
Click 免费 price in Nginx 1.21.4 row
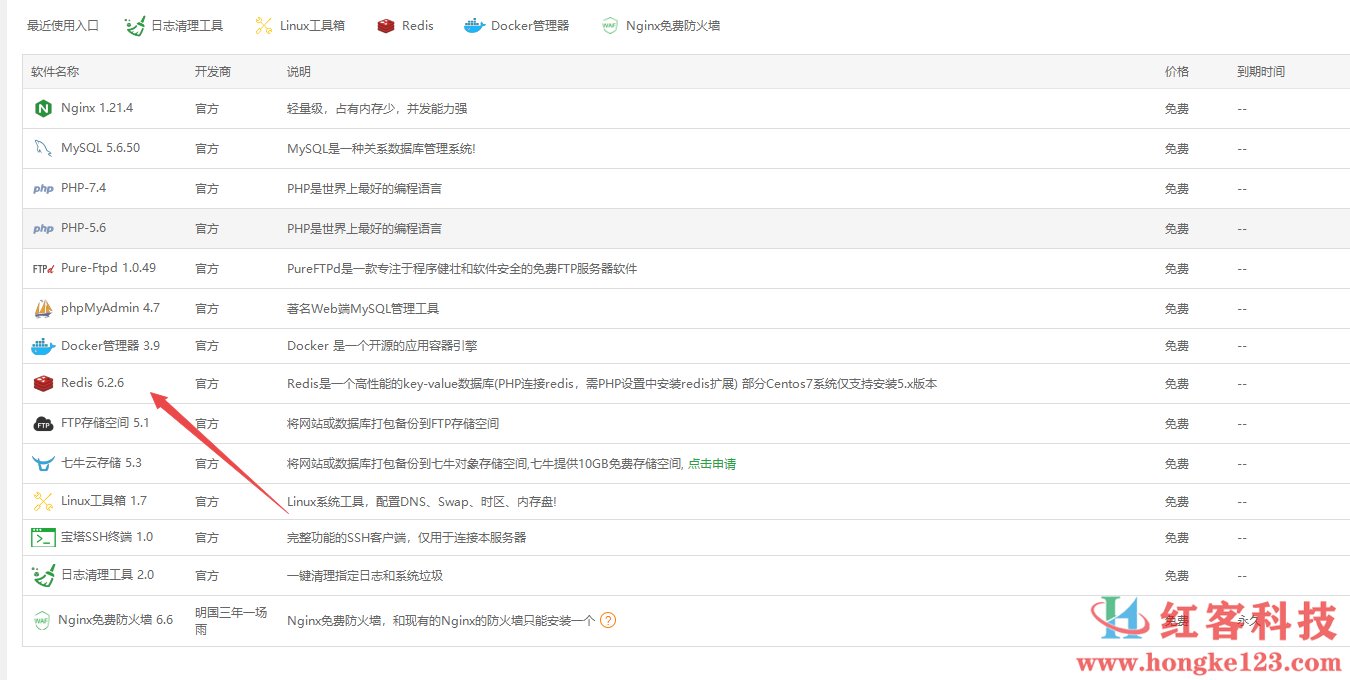(x=1177, y=108)
